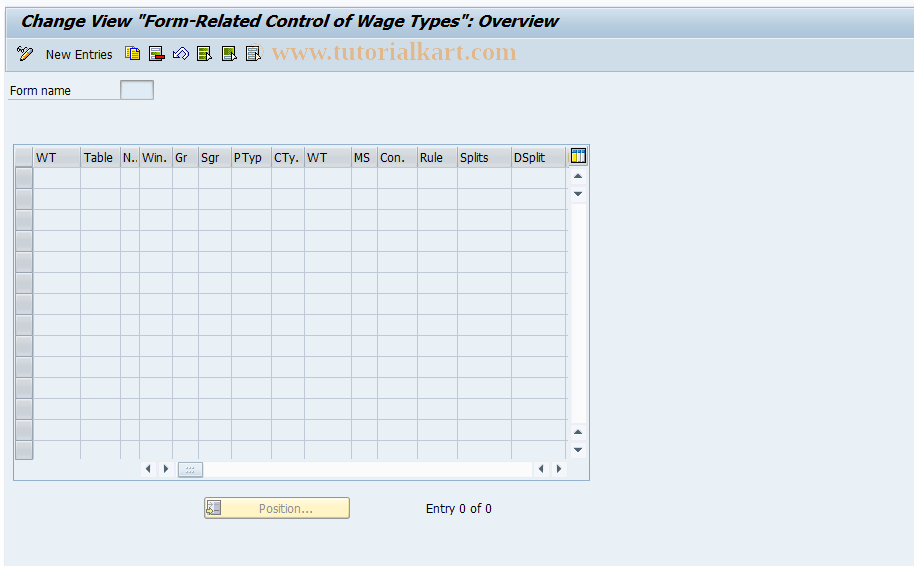Image resolution: width=914 pixels, height=566 pixels.
Task: Click the Gr column header
Action: click(x=185, y=157)
